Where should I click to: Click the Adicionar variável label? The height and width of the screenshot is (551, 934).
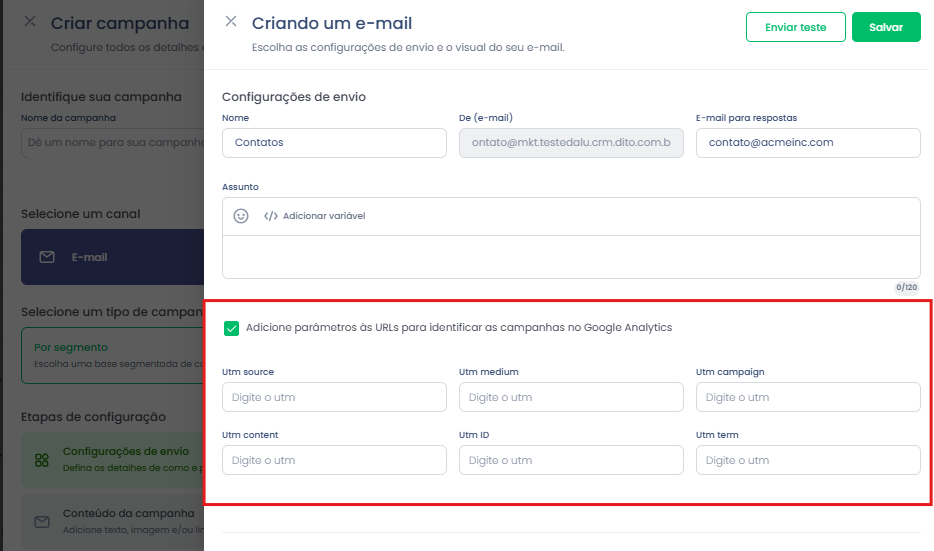coord(324,216)
